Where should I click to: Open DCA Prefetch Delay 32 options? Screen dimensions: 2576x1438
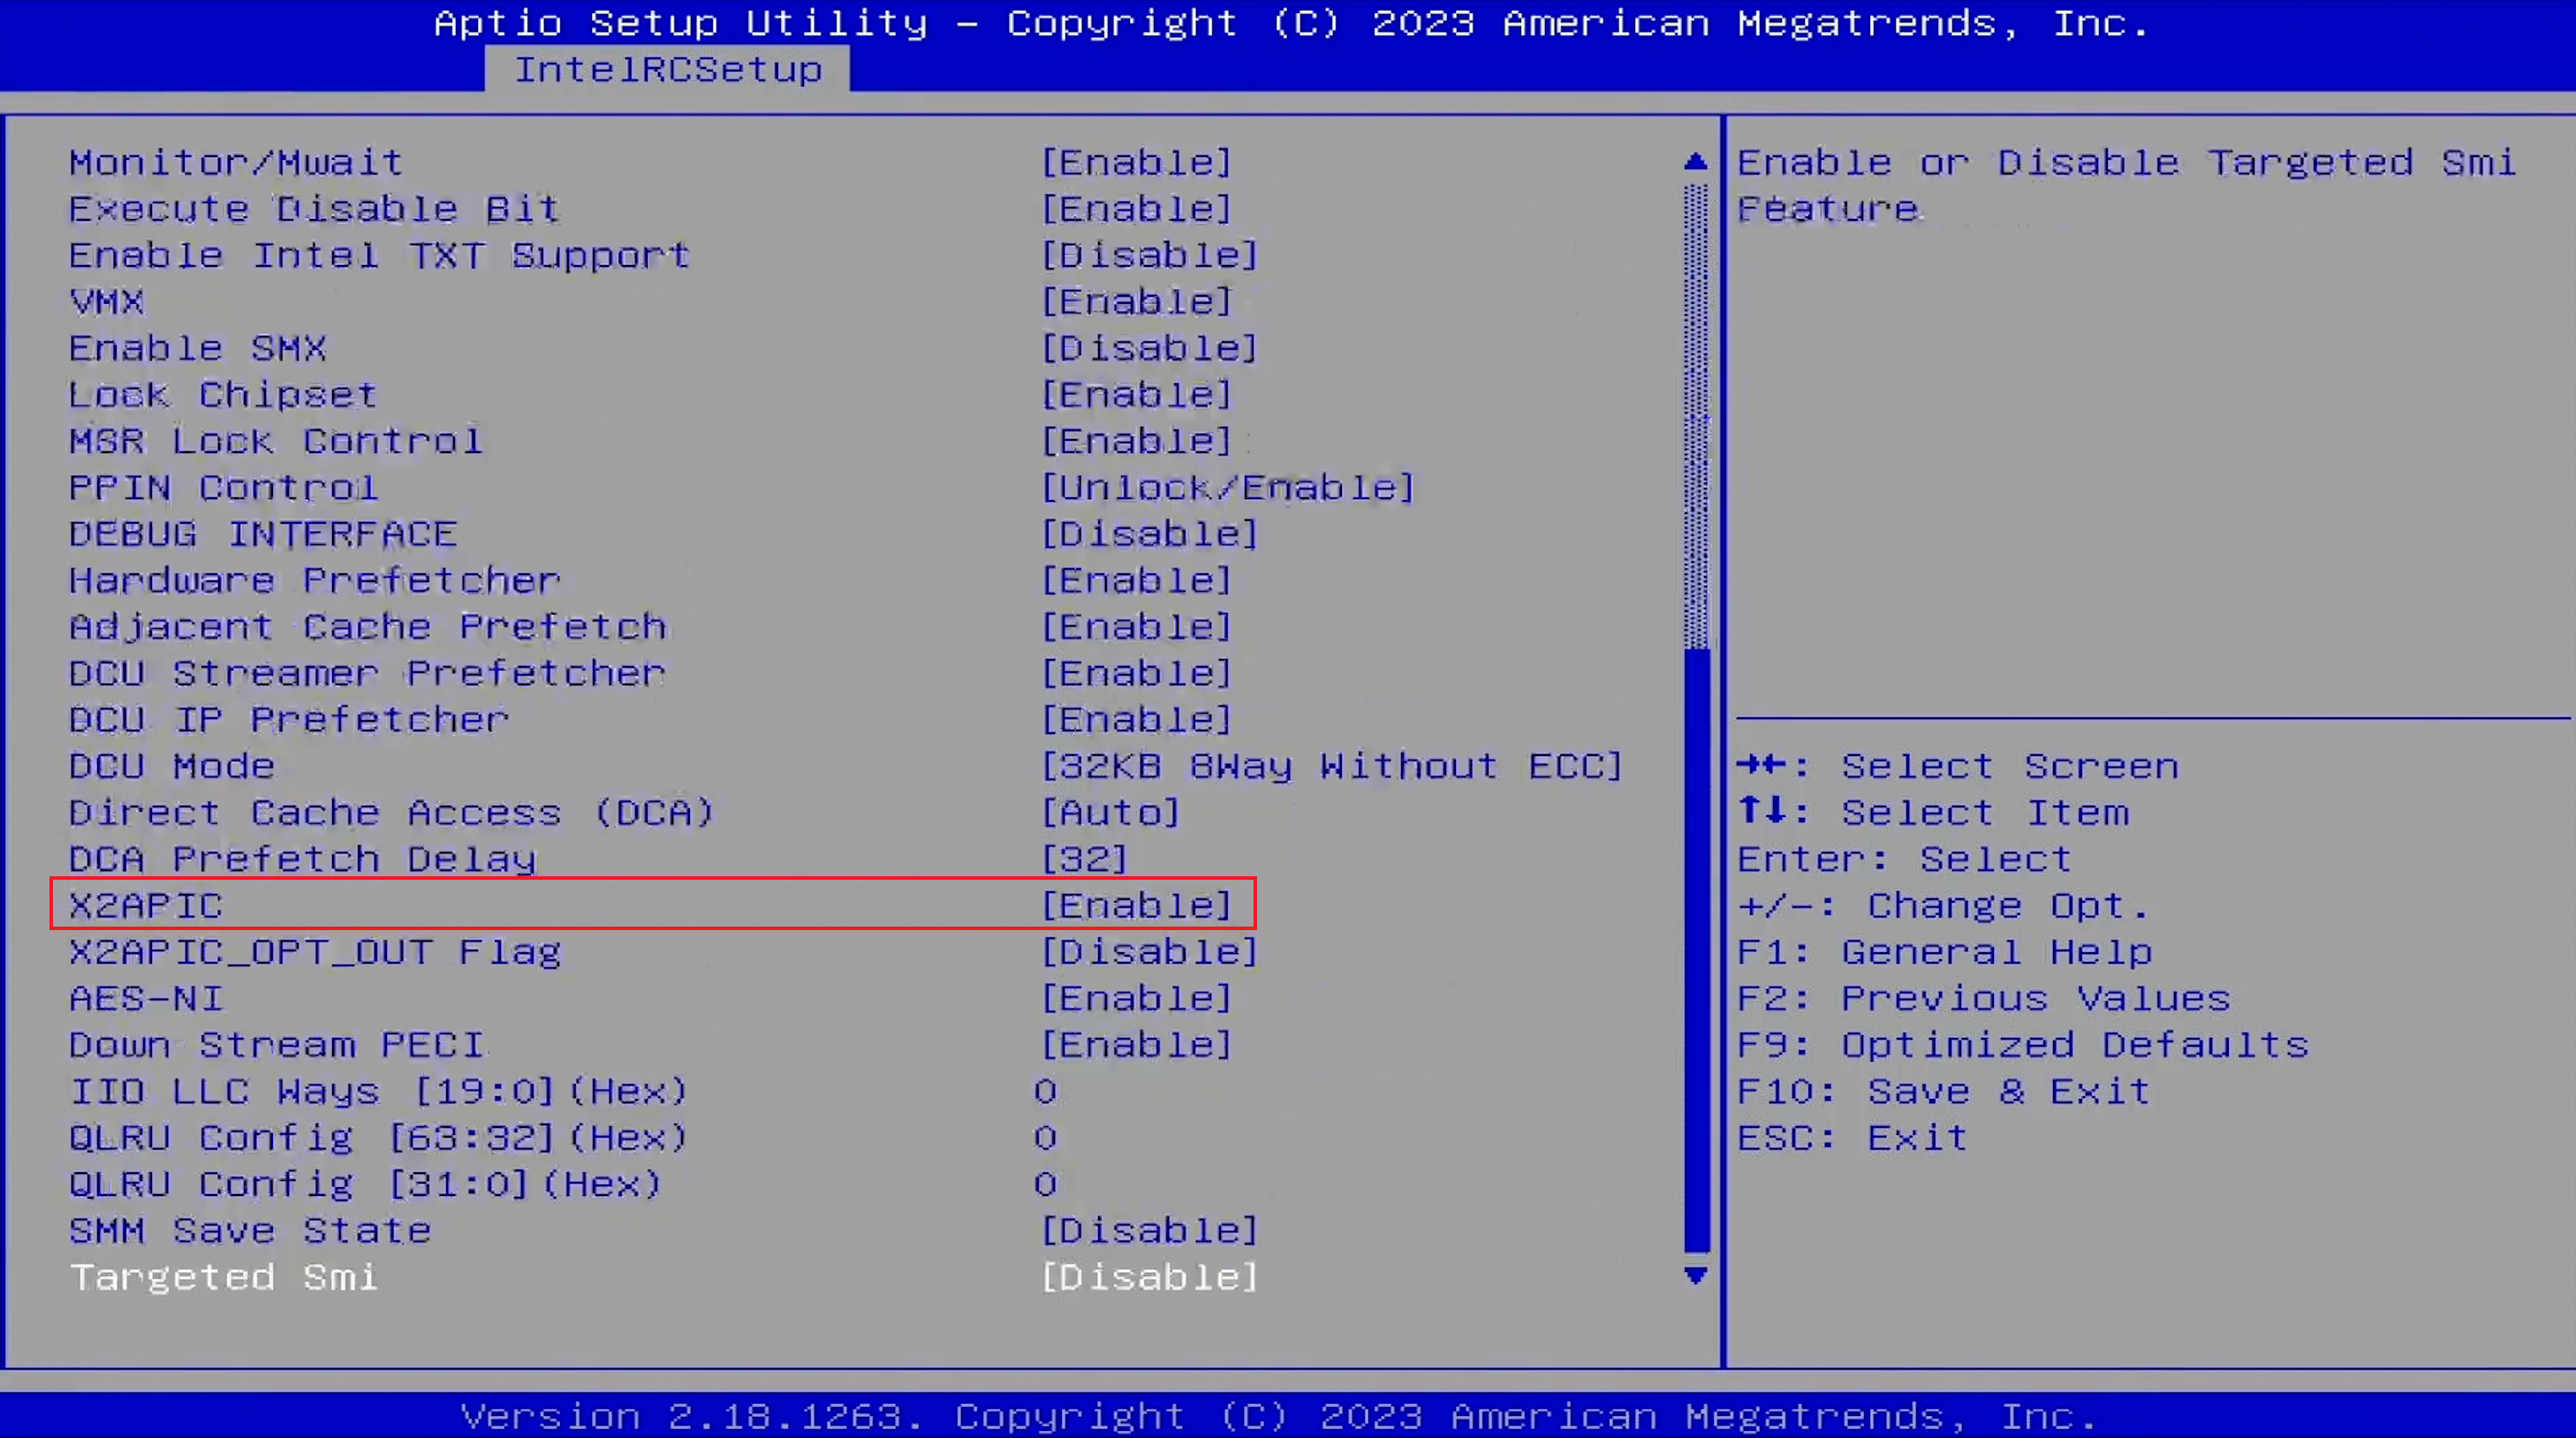click(x=1084, y=859)
